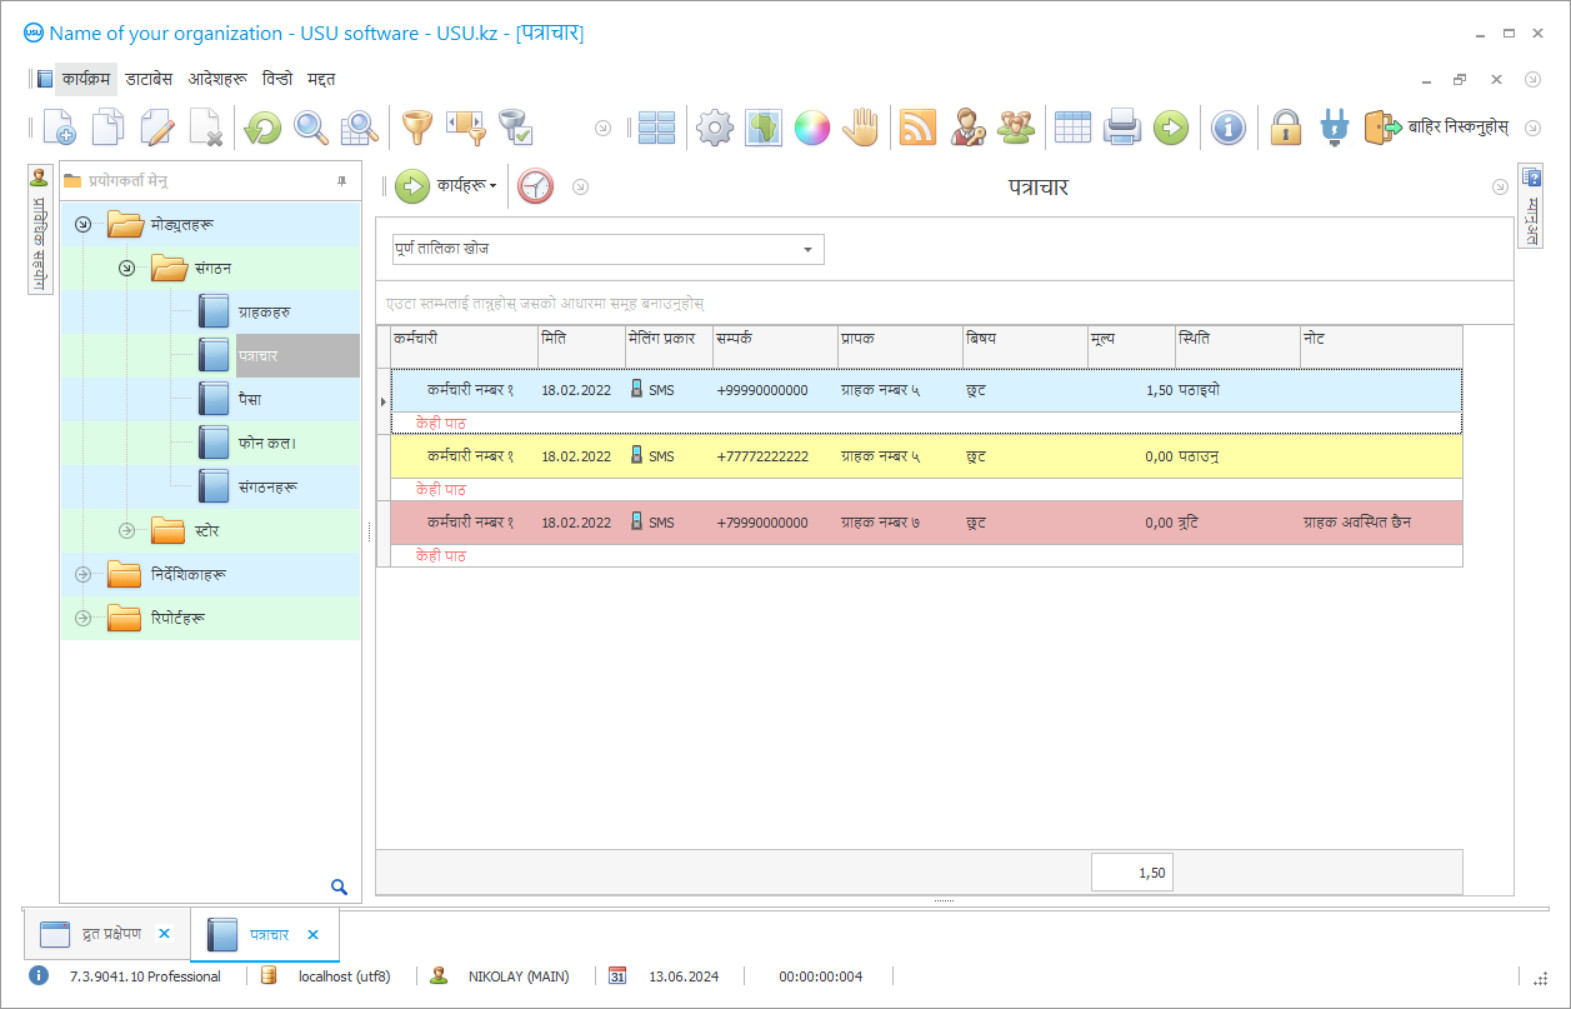Select the row with +77772222222
Viewport: 1571px width, 1009px height.
click(x=926, y=456)
